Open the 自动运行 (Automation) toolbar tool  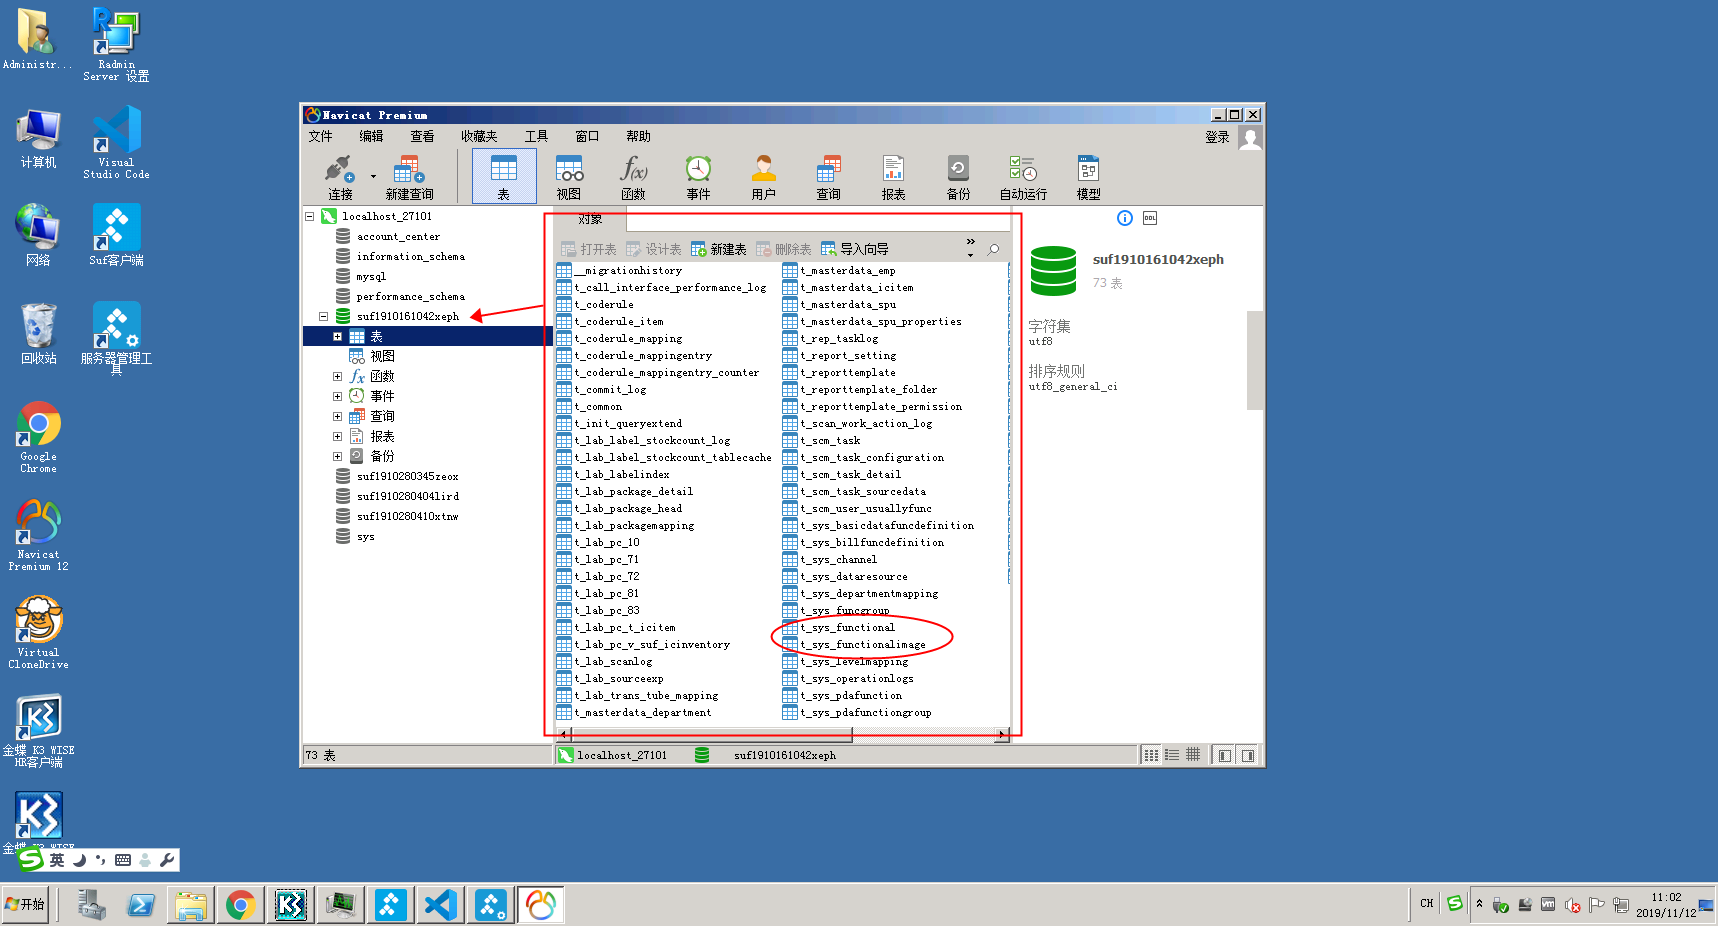(1023, 177)
